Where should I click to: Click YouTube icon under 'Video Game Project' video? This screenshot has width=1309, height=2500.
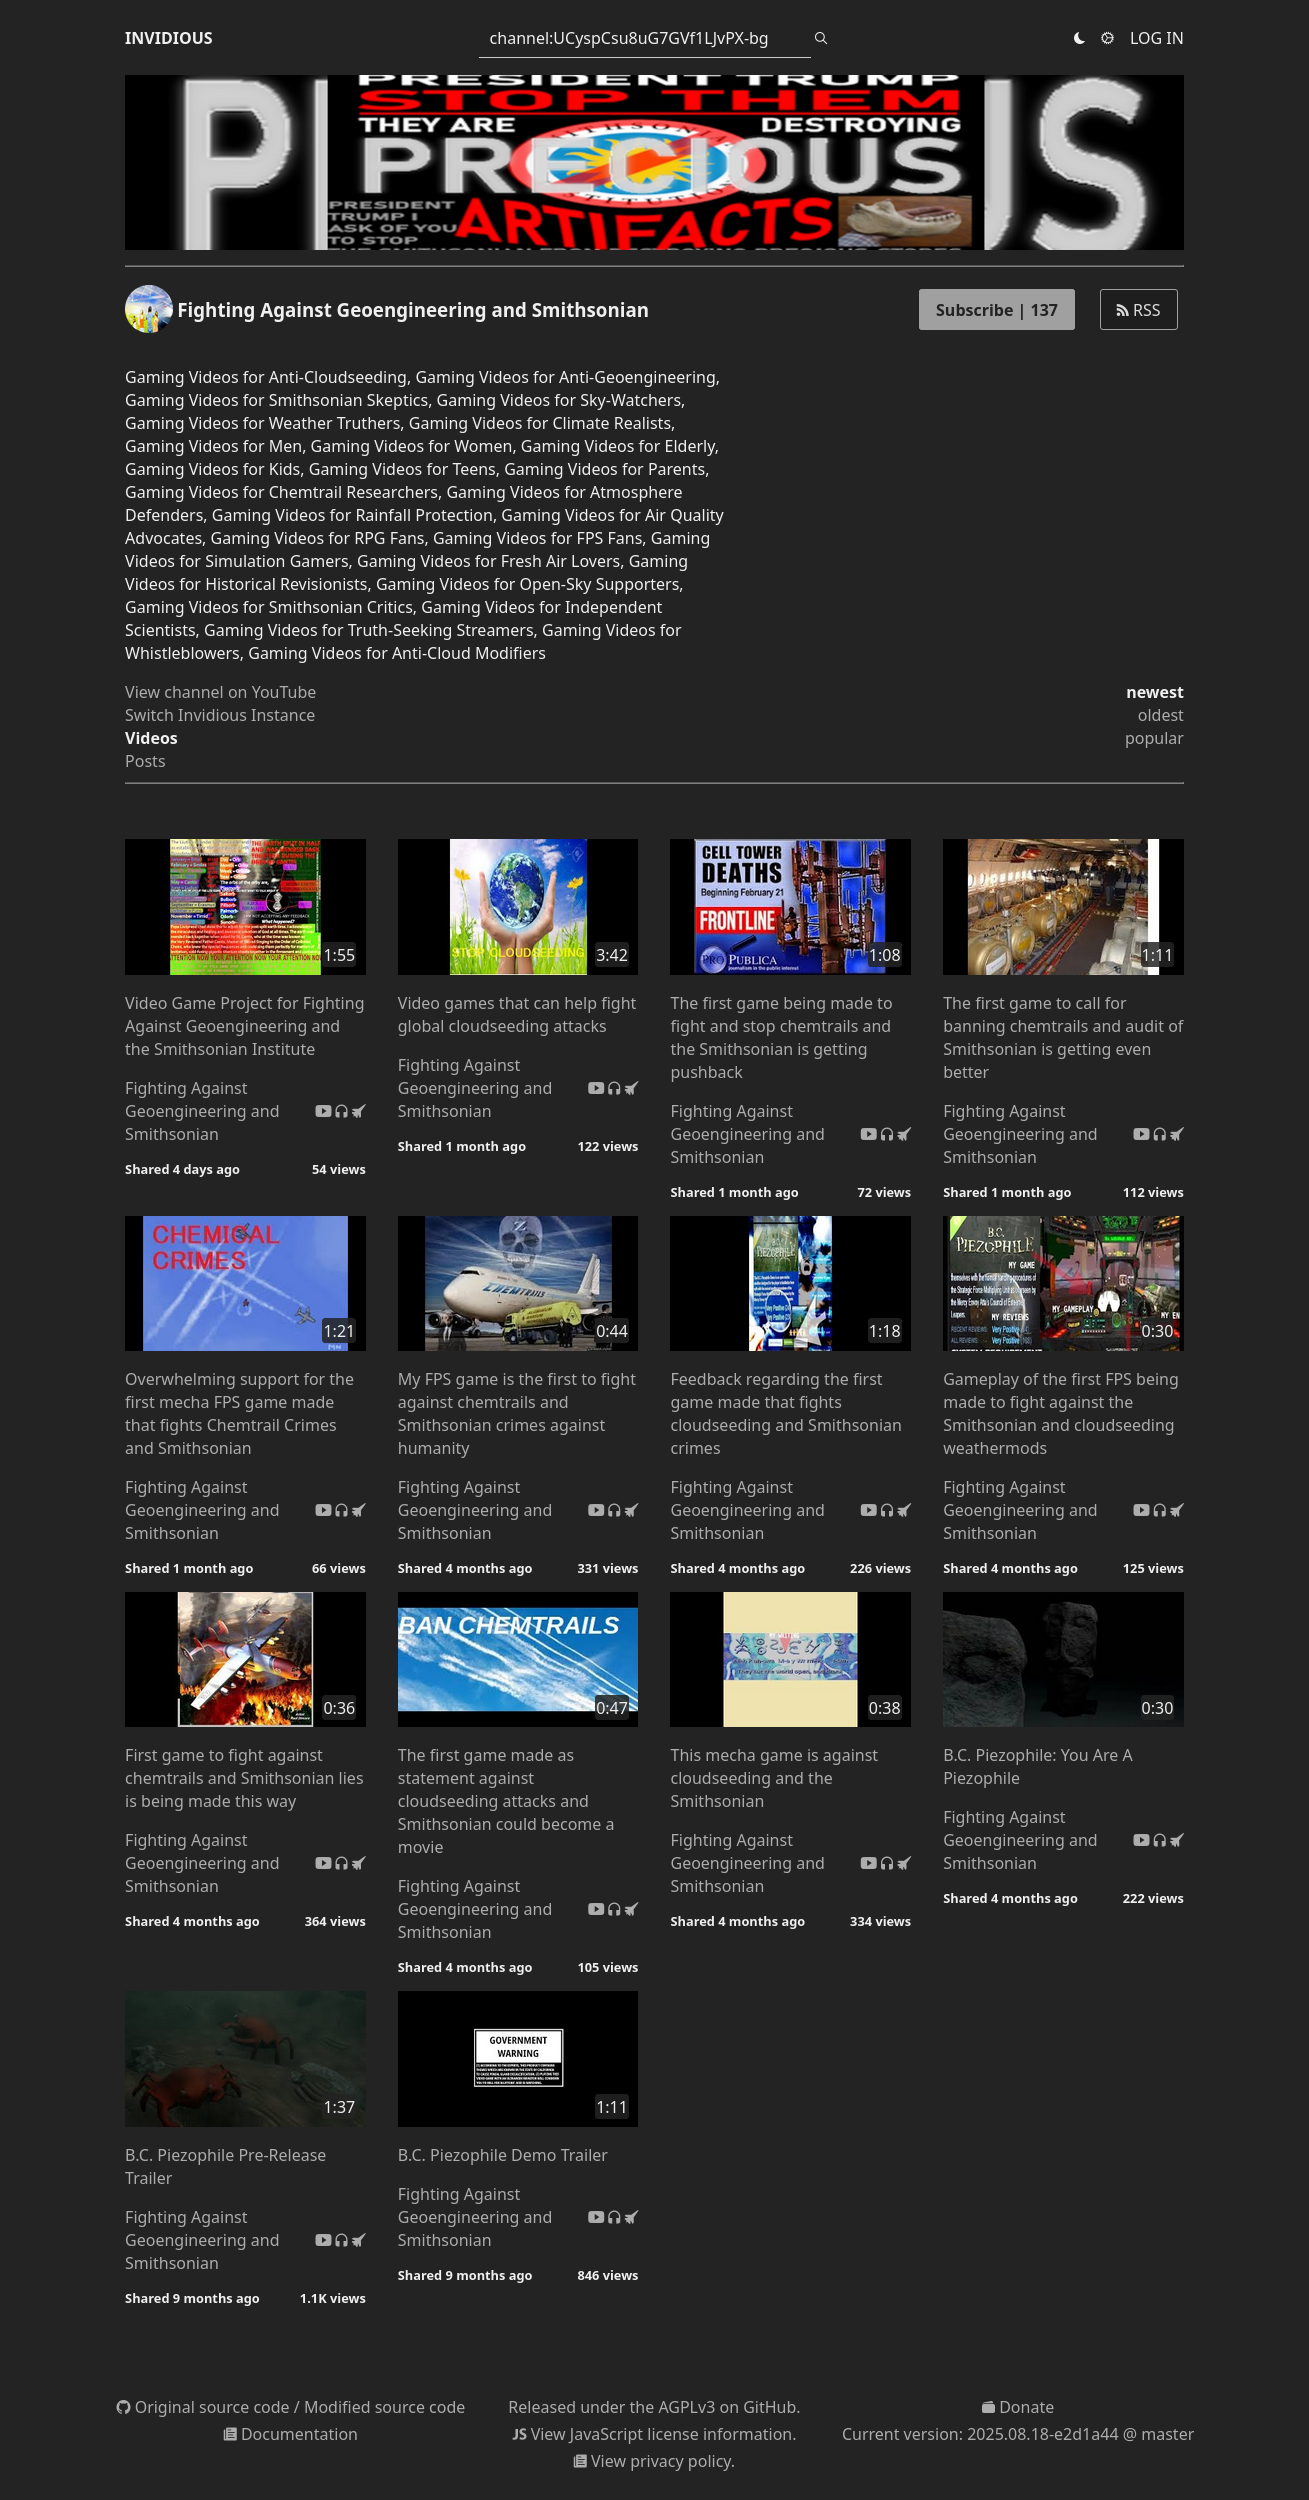tap(323, 1111)
